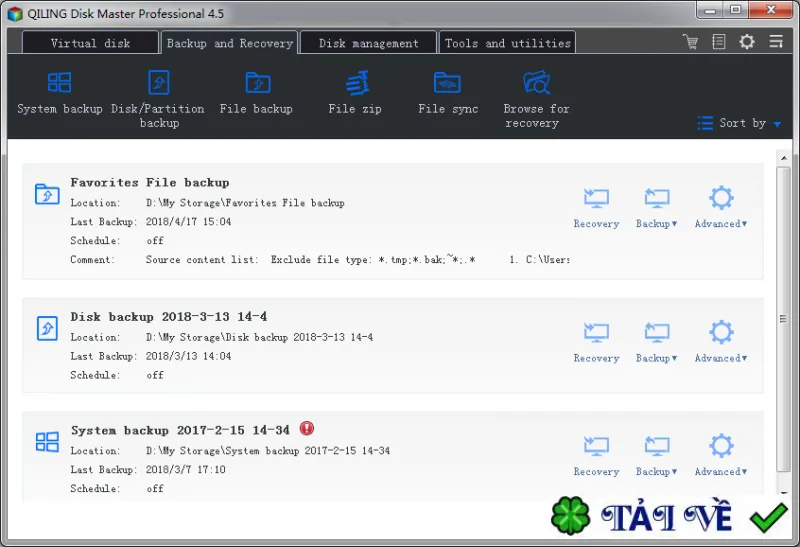The image size is (800, 547).
Task: Expand Advanced menu for System backup 2017-2-15
Action: (x=720, y=456)
